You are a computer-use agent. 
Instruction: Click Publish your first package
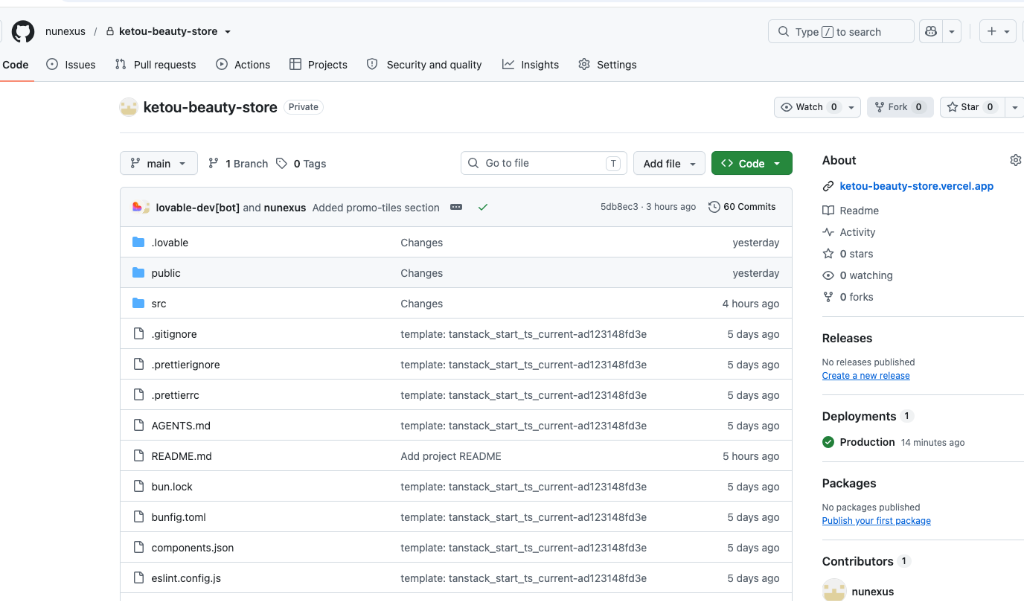[876, 521]
